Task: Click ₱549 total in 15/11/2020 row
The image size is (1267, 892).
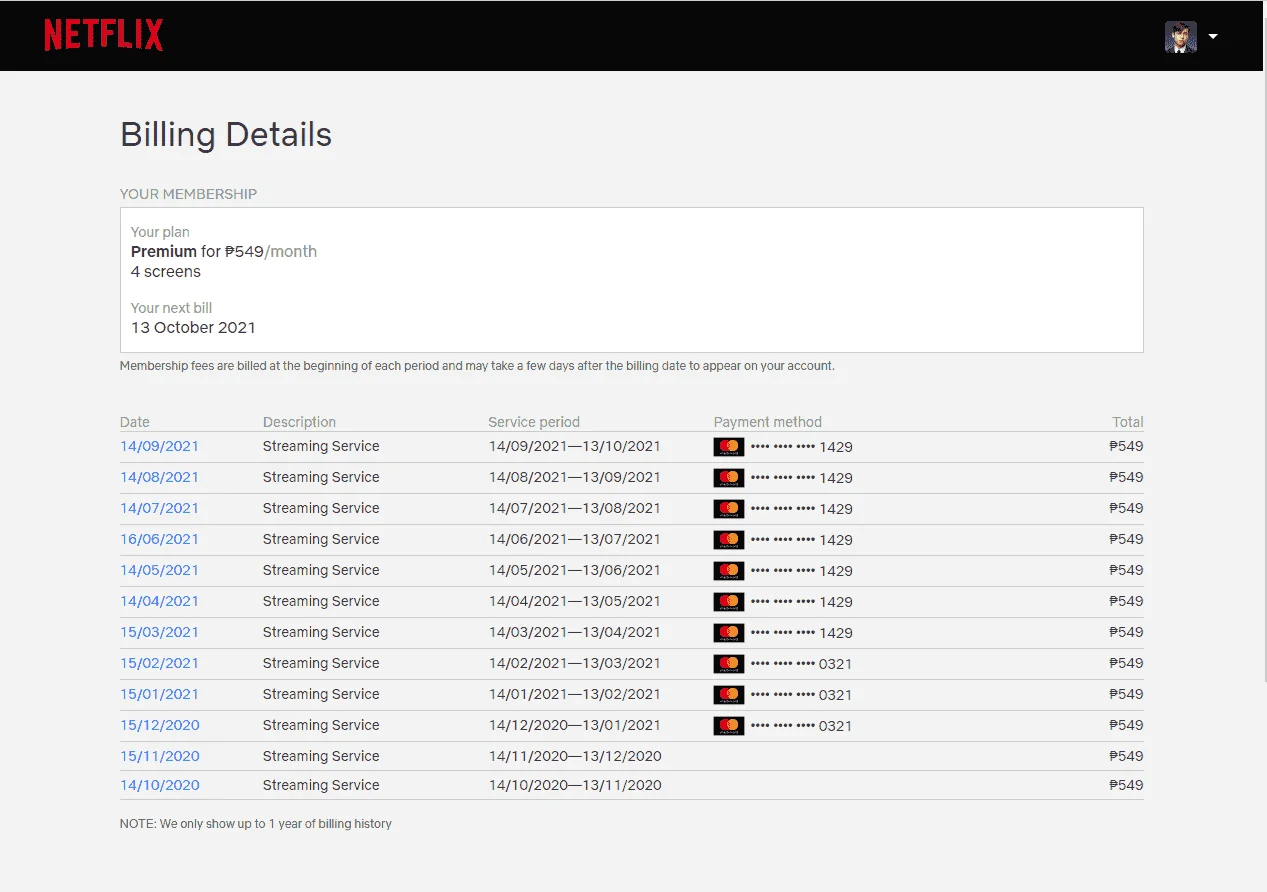Action: [x=1126, y=757]
